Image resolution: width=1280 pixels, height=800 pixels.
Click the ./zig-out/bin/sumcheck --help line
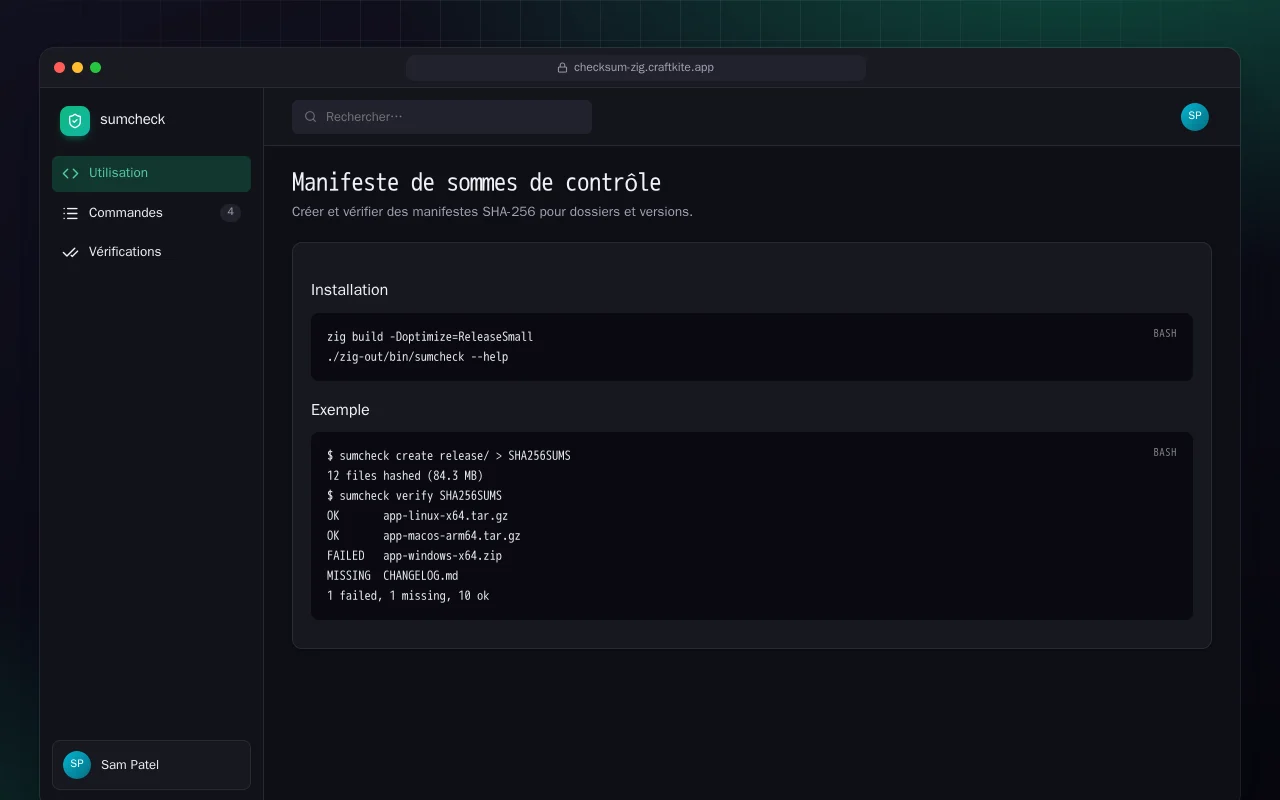click(418, 357)
